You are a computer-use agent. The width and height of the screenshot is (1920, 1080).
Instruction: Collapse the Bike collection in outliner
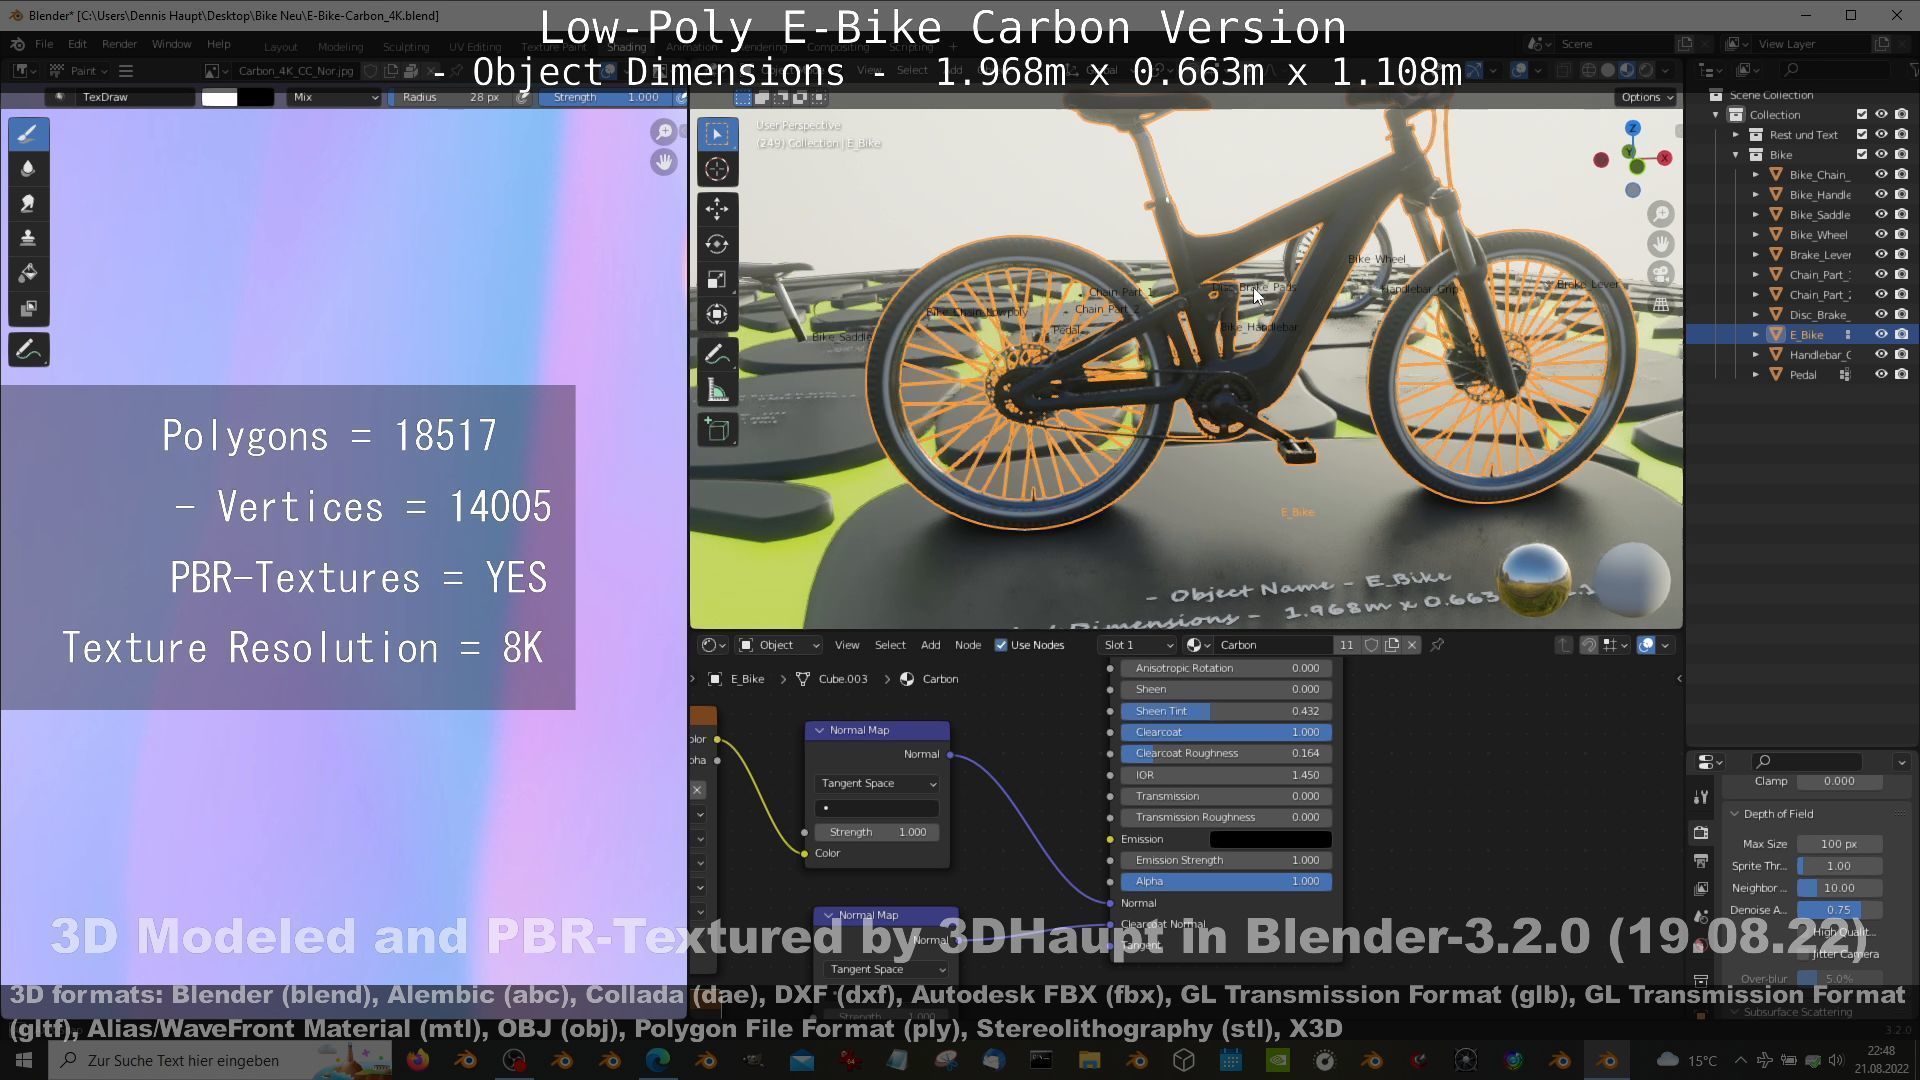[1736, 155]
